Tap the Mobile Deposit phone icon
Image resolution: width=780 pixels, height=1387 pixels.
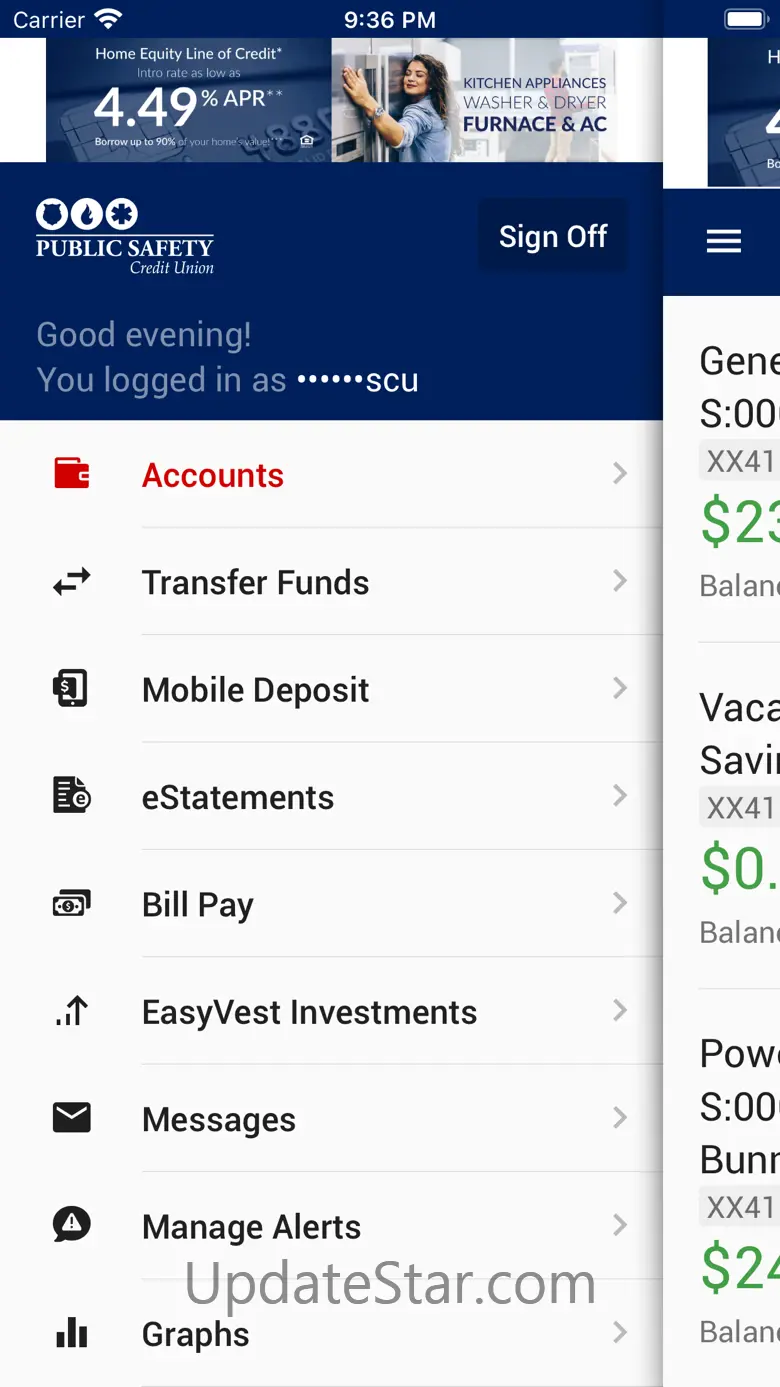point(72,689)
